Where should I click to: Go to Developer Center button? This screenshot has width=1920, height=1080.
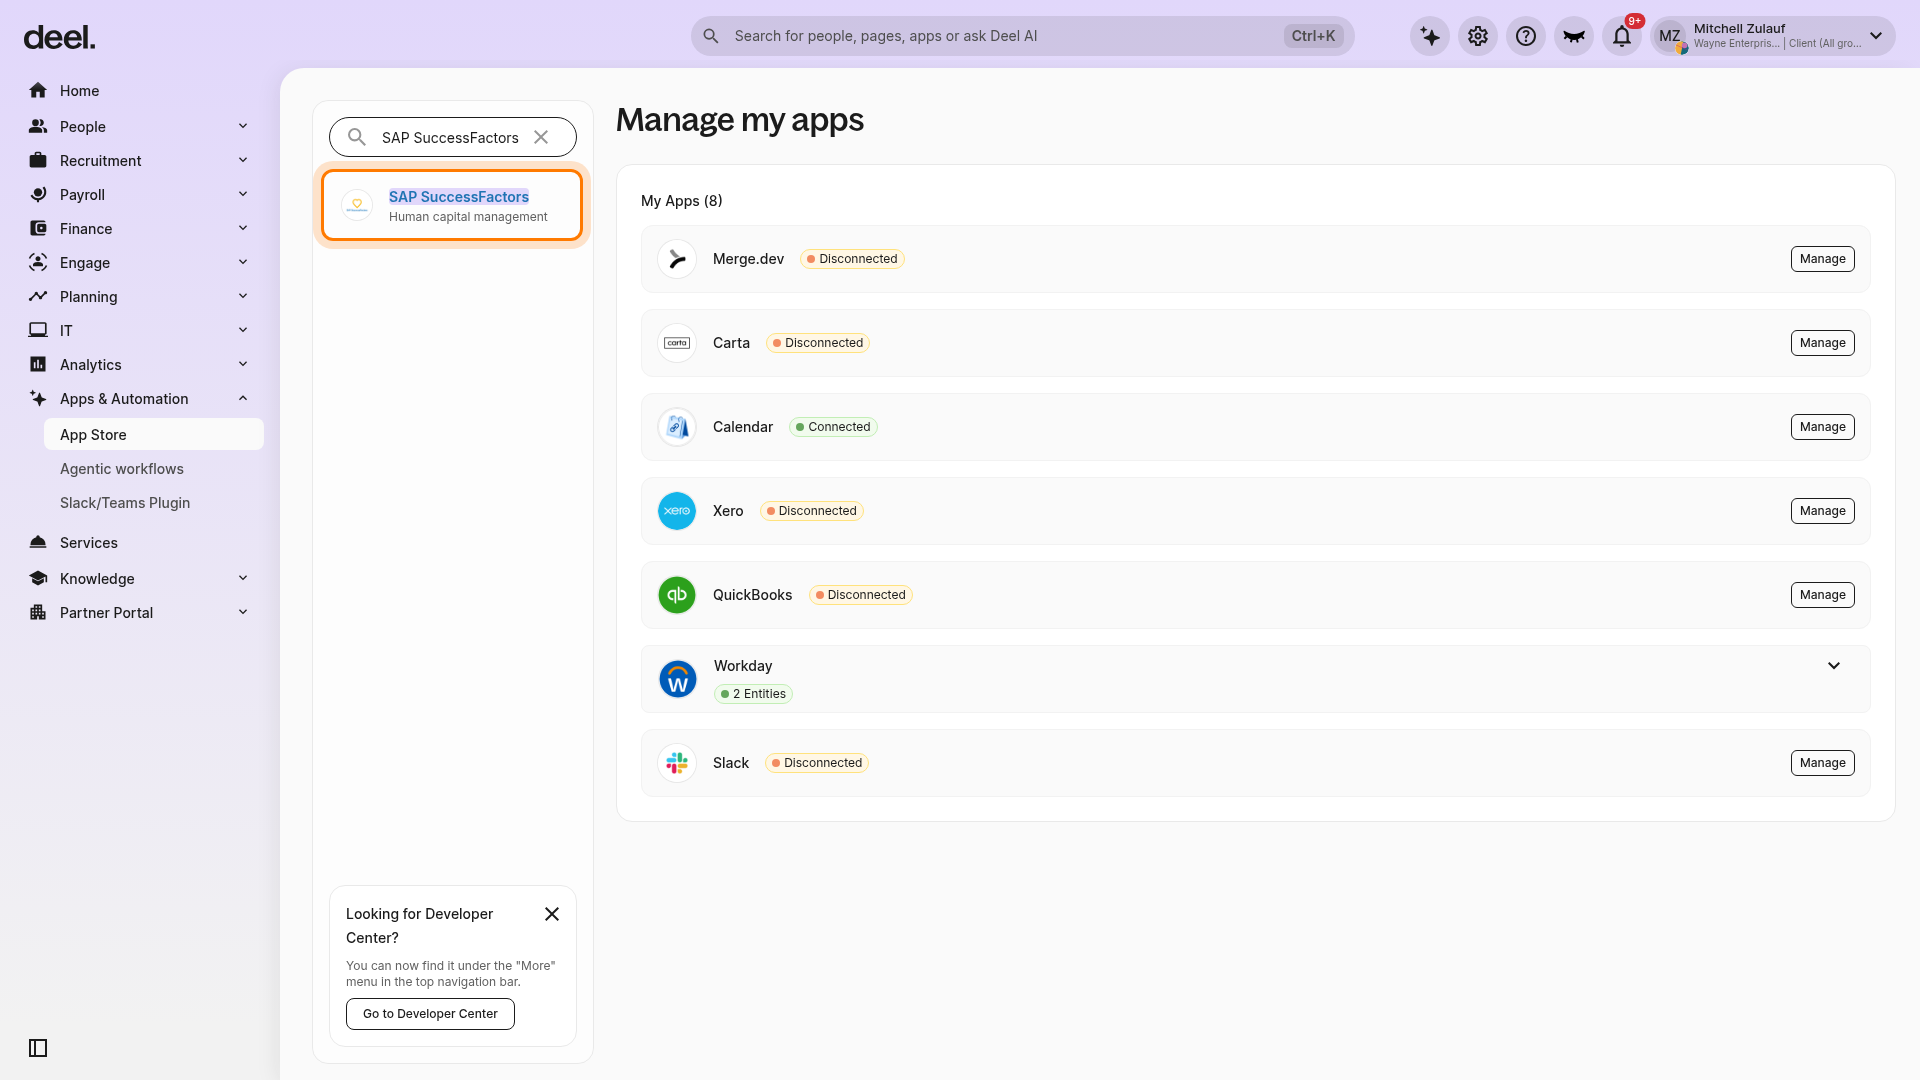(430, 1014)
